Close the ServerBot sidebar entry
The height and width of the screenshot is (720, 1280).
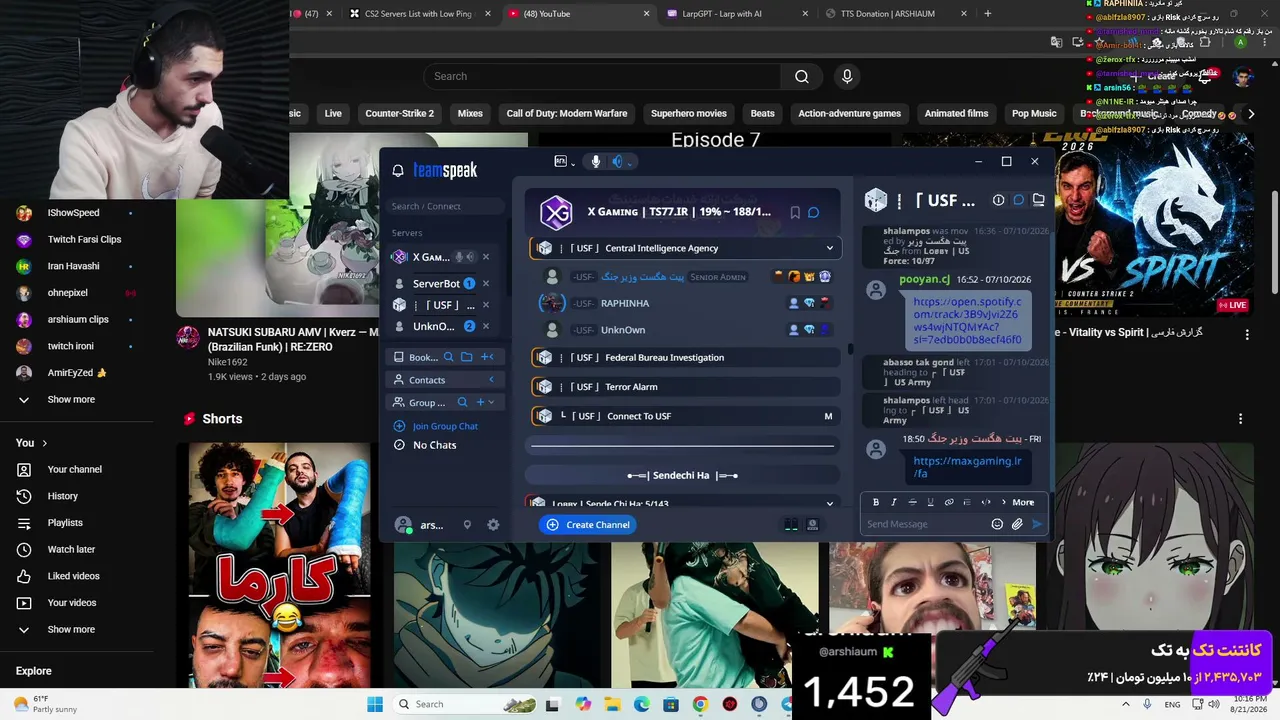(486, 284)
